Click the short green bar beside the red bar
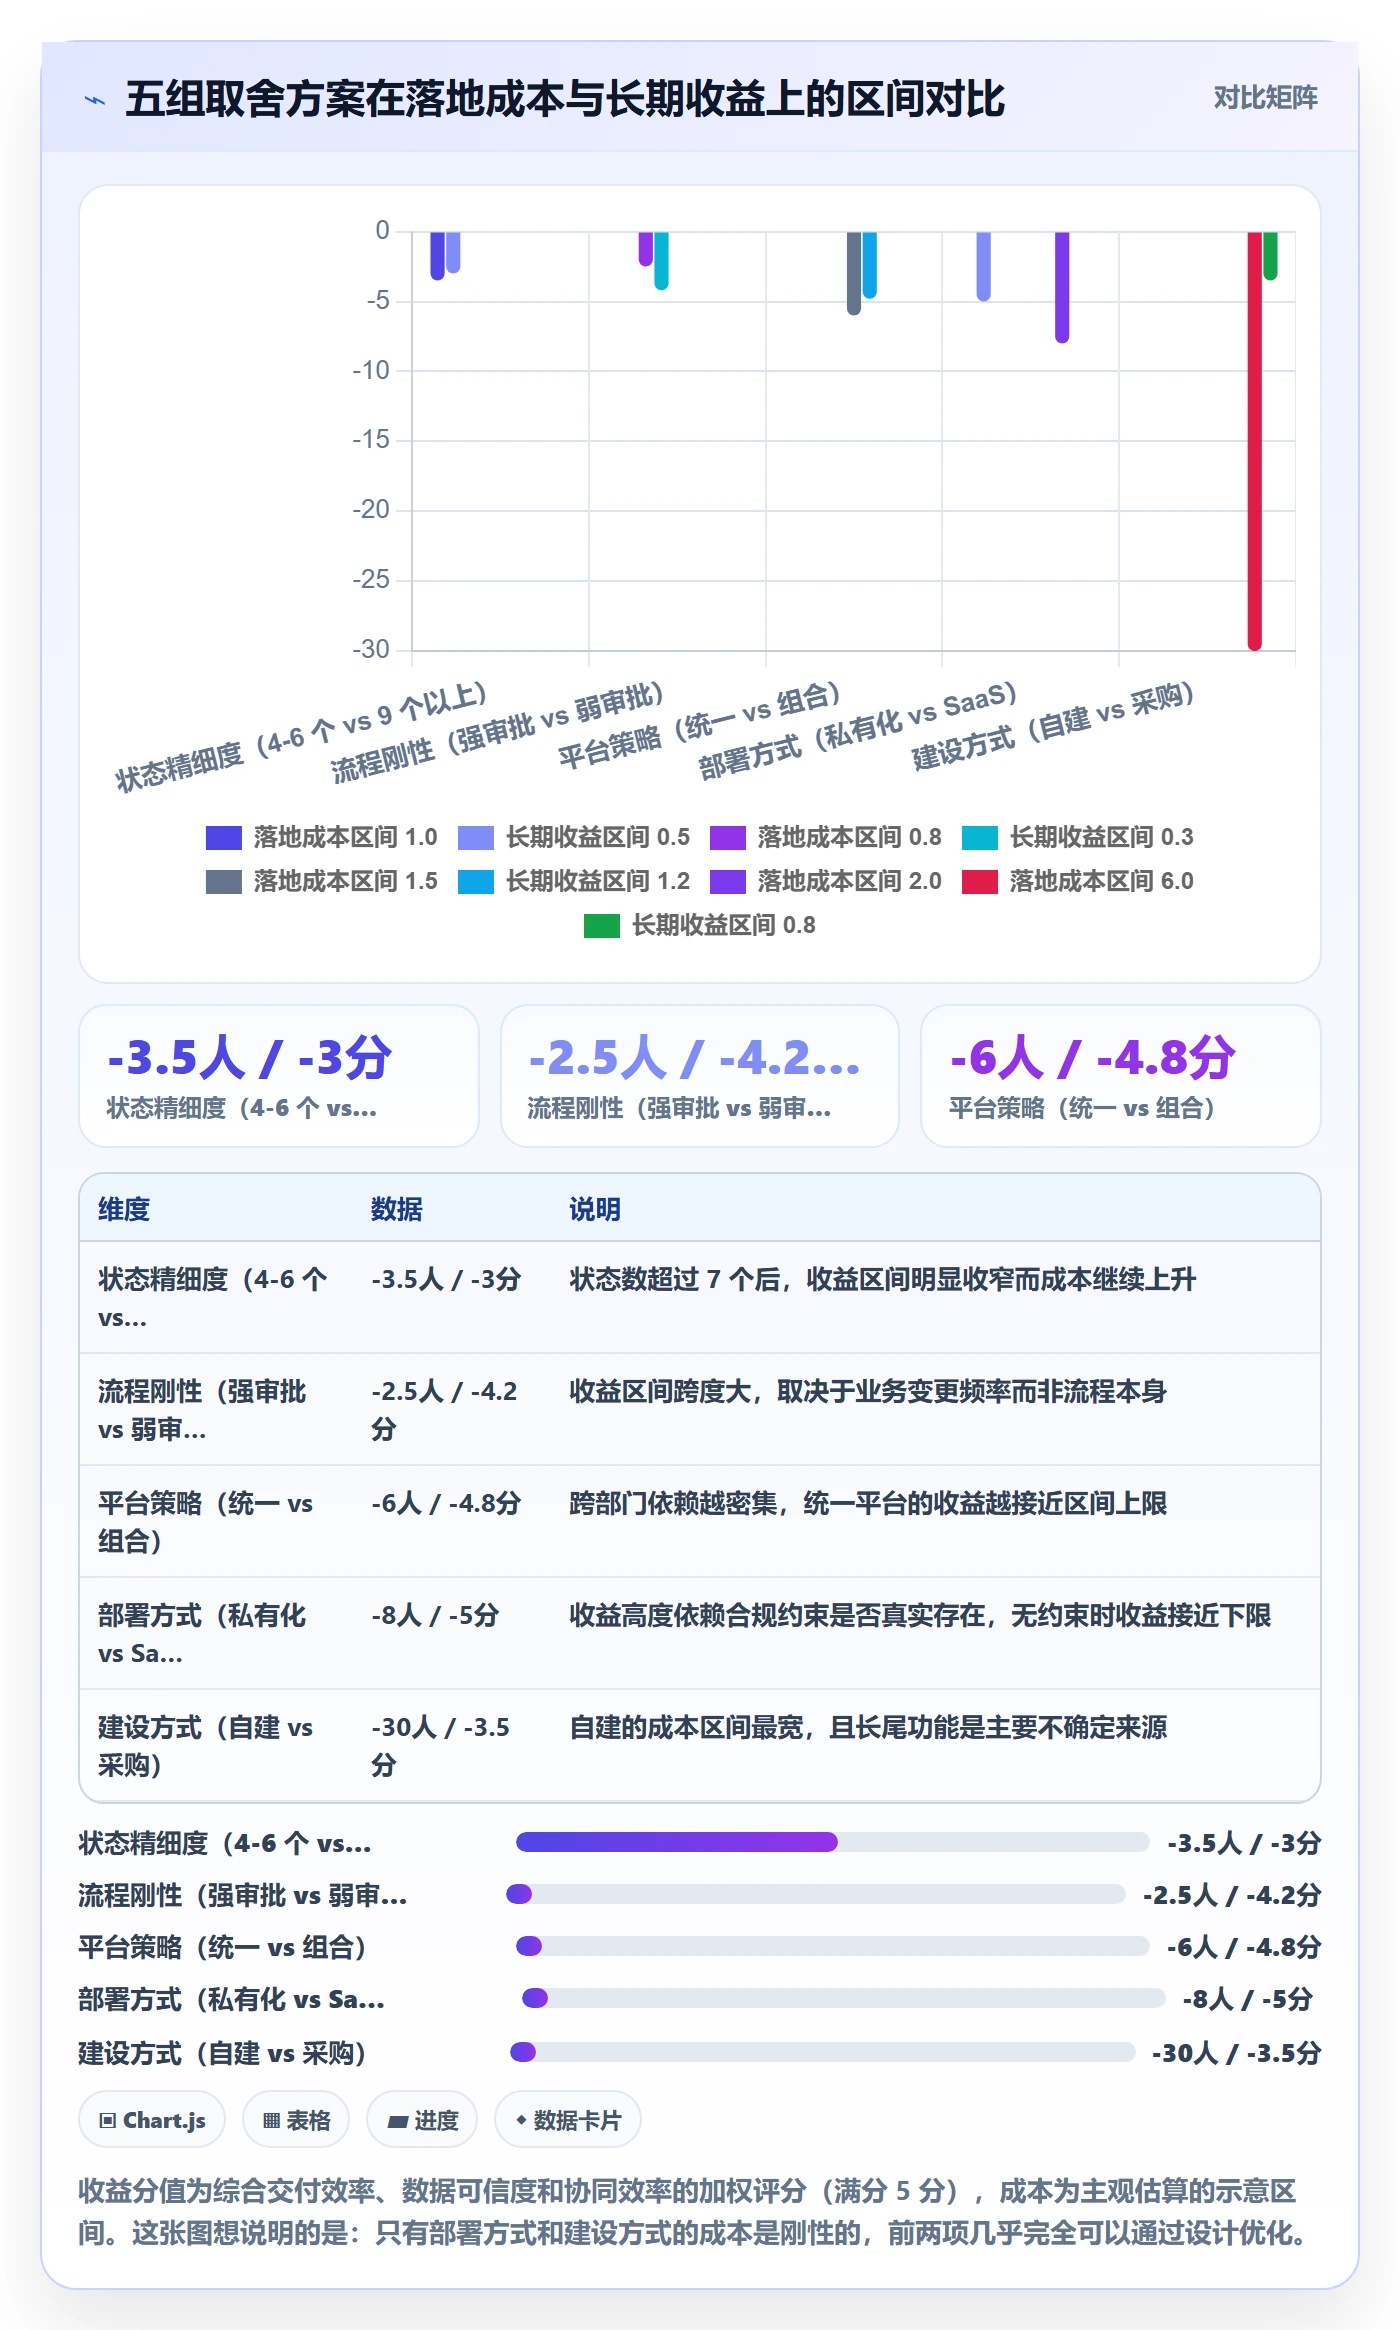 (1270, 256)
